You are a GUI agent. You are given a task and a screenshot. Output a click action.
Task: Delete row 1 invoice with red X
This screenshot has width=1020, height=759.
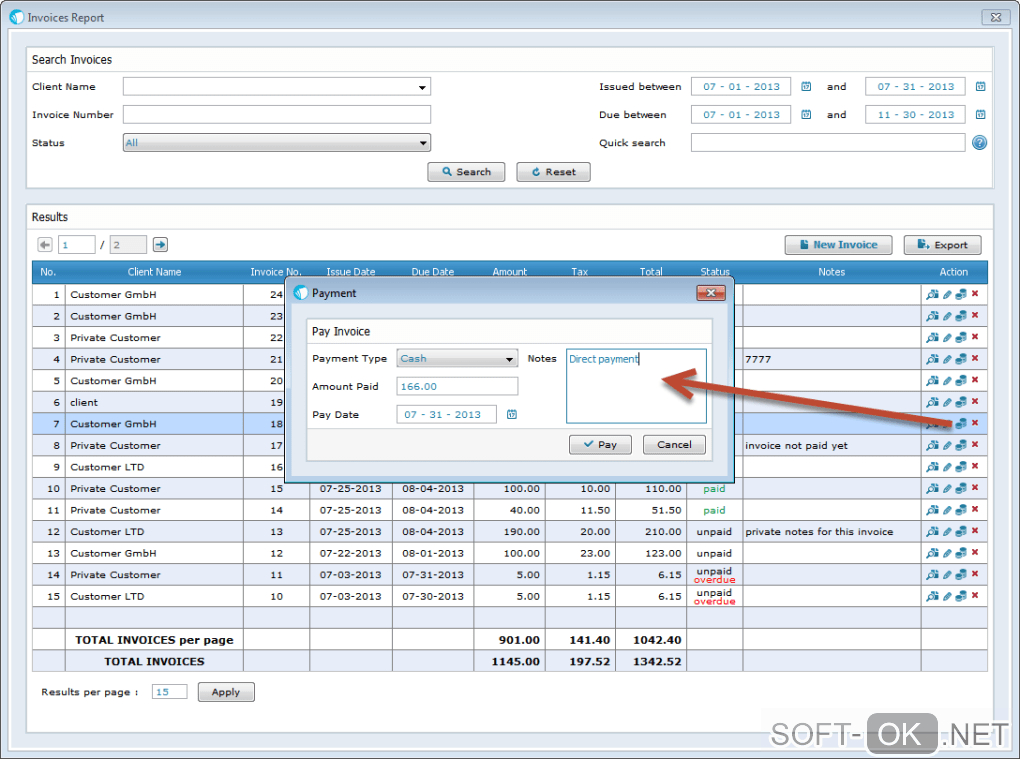coord(975,294)
